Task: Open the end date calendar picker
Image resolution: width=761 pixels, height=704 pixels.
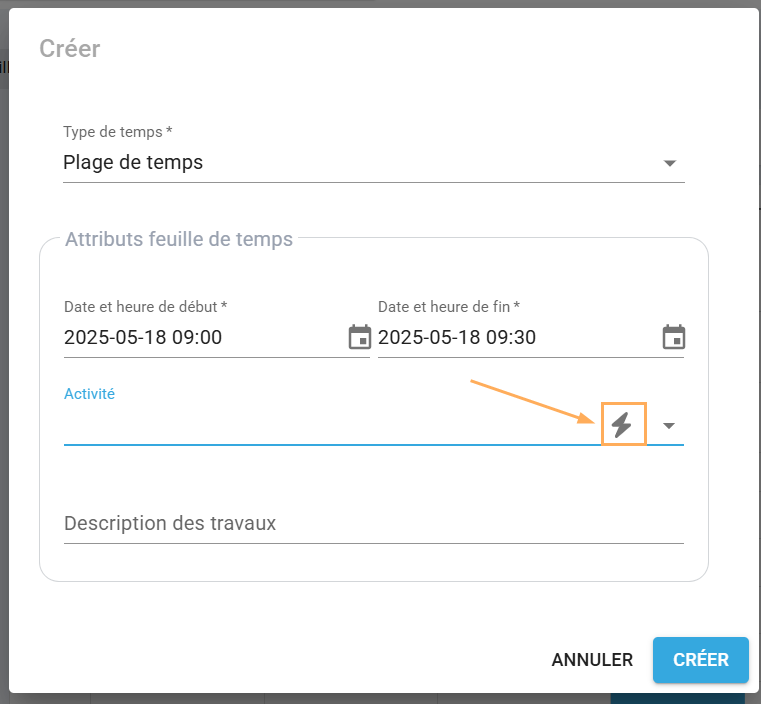Action: (x=674, y=337)
